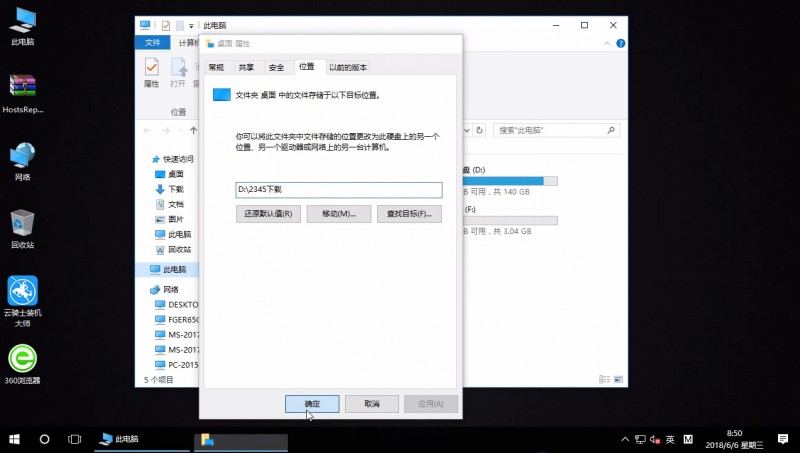800x453 pixels.
Task: Open the Action Center notification icon
Action: [x=783, y=439]
